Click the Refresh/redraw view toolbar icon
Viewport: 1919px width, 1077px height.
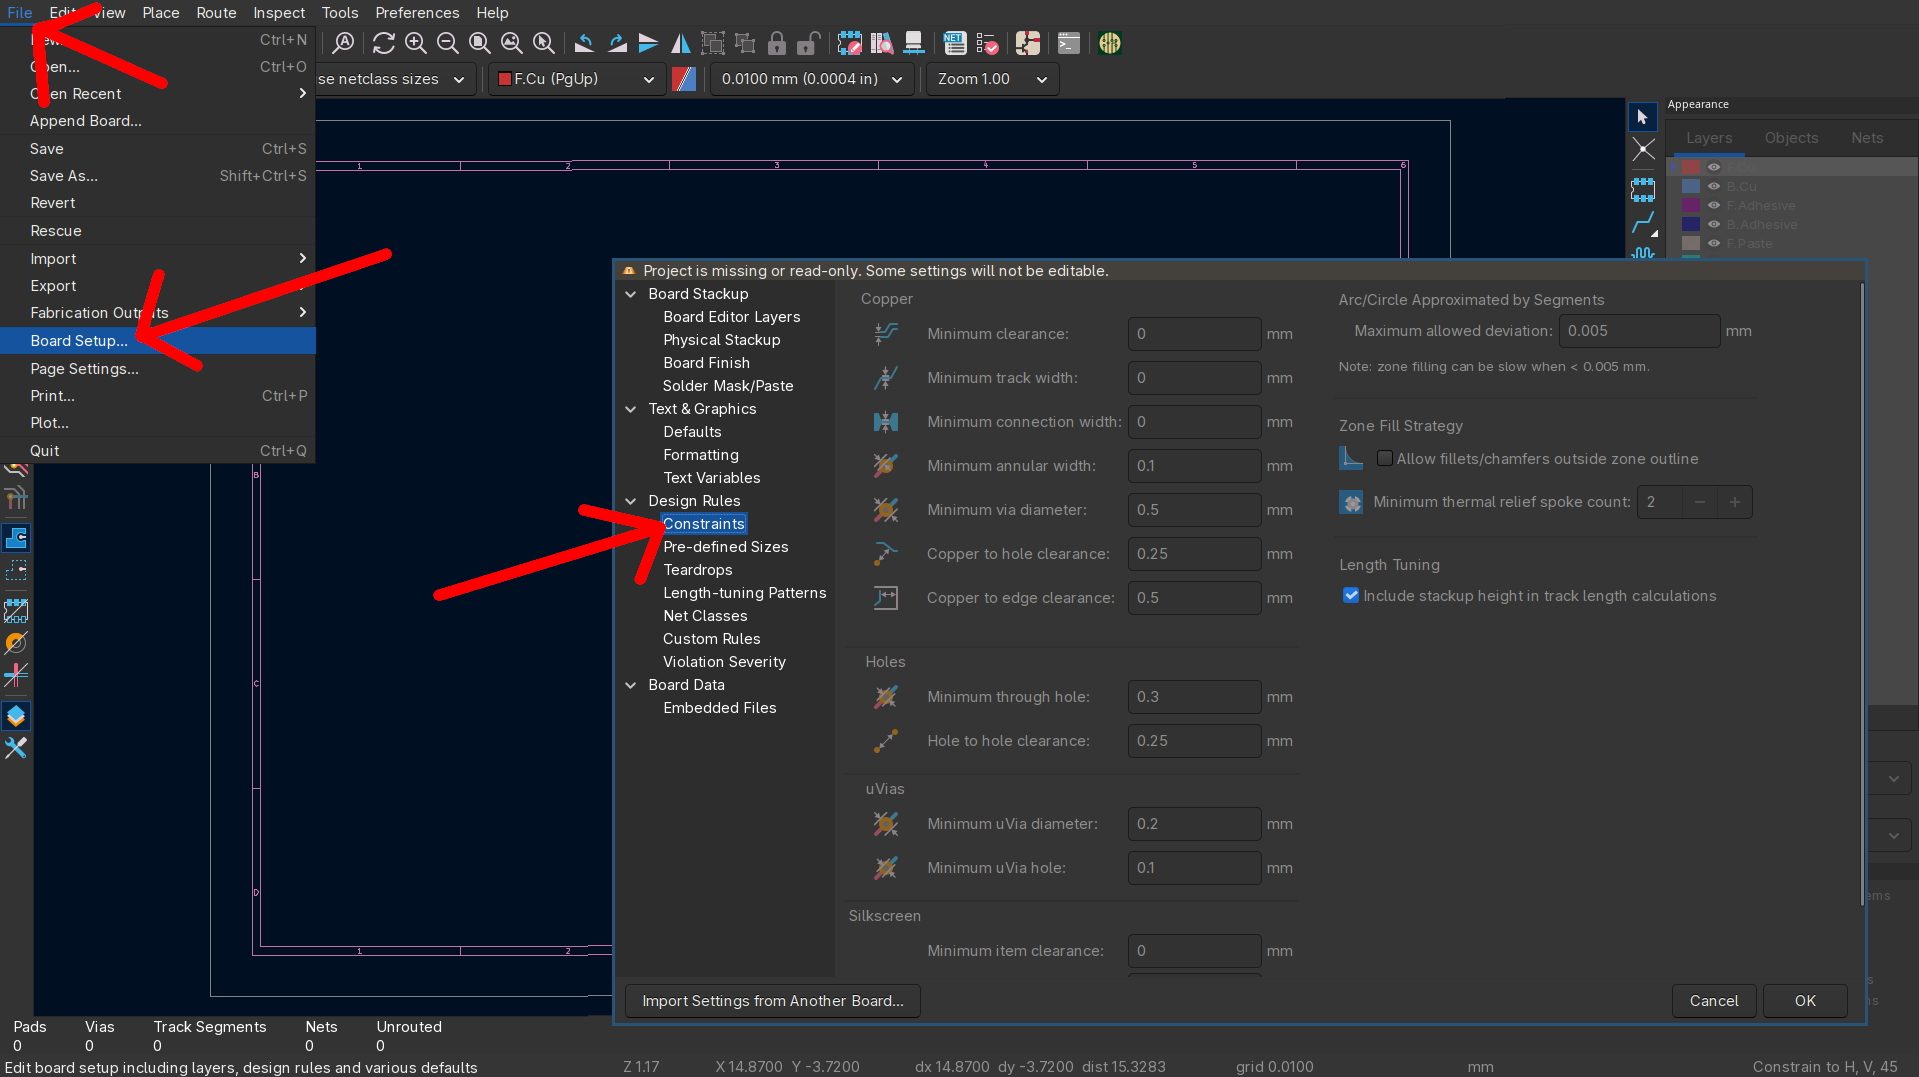(383, 43)
